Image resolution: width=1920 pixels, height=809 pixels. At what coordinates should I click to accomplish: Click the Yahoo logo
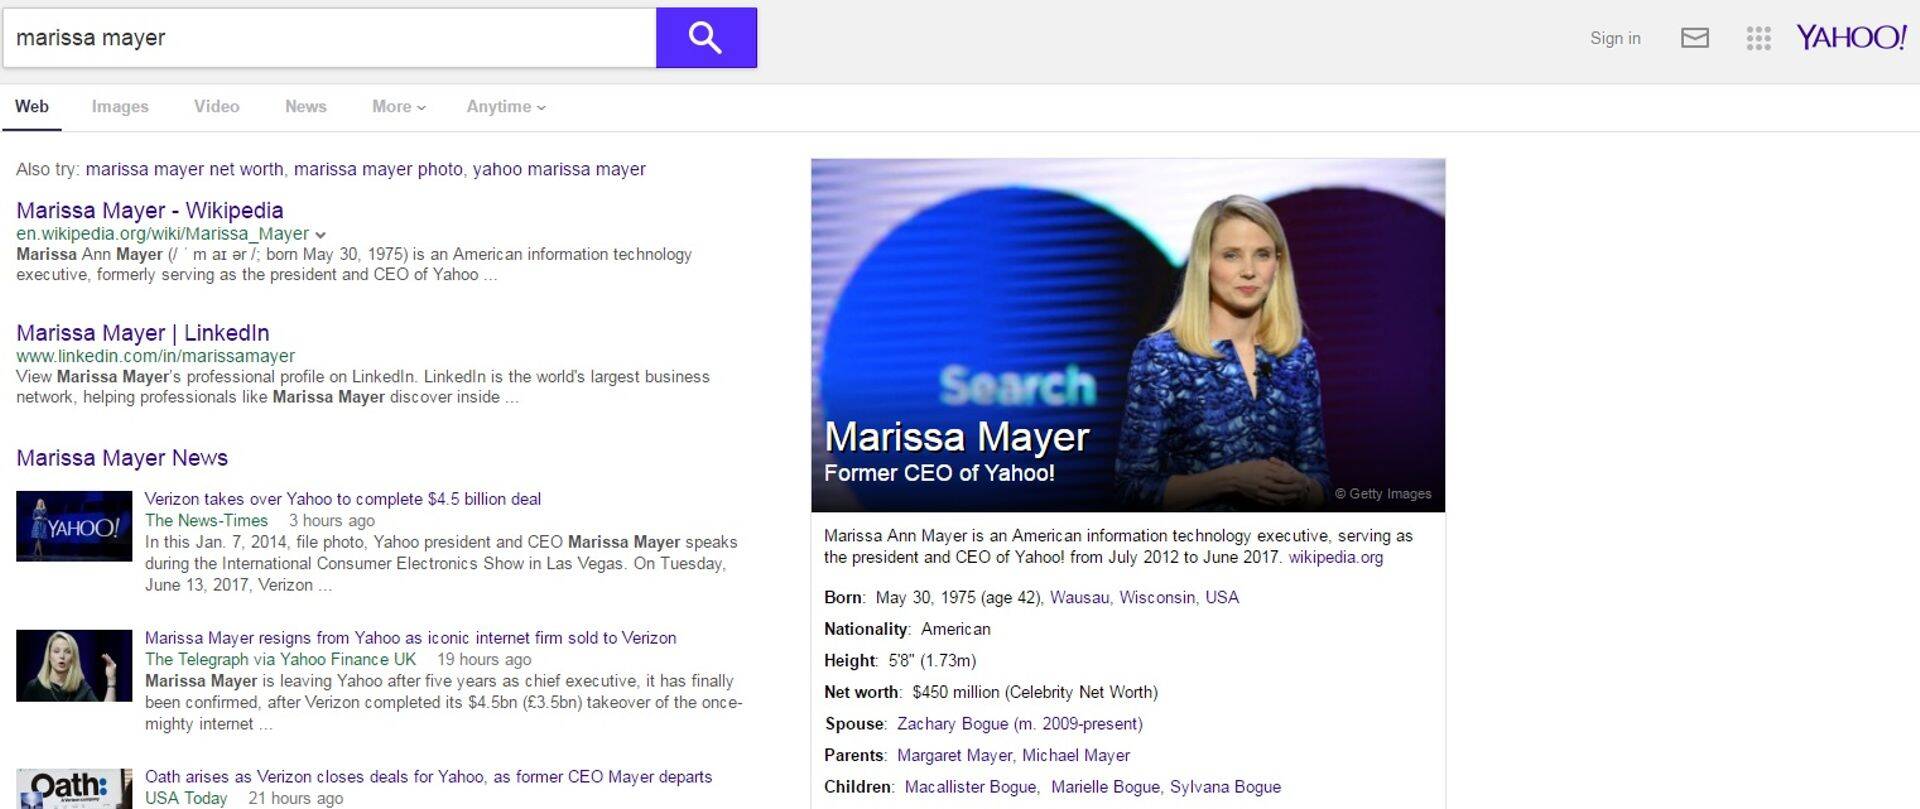tap(1850, 38)
